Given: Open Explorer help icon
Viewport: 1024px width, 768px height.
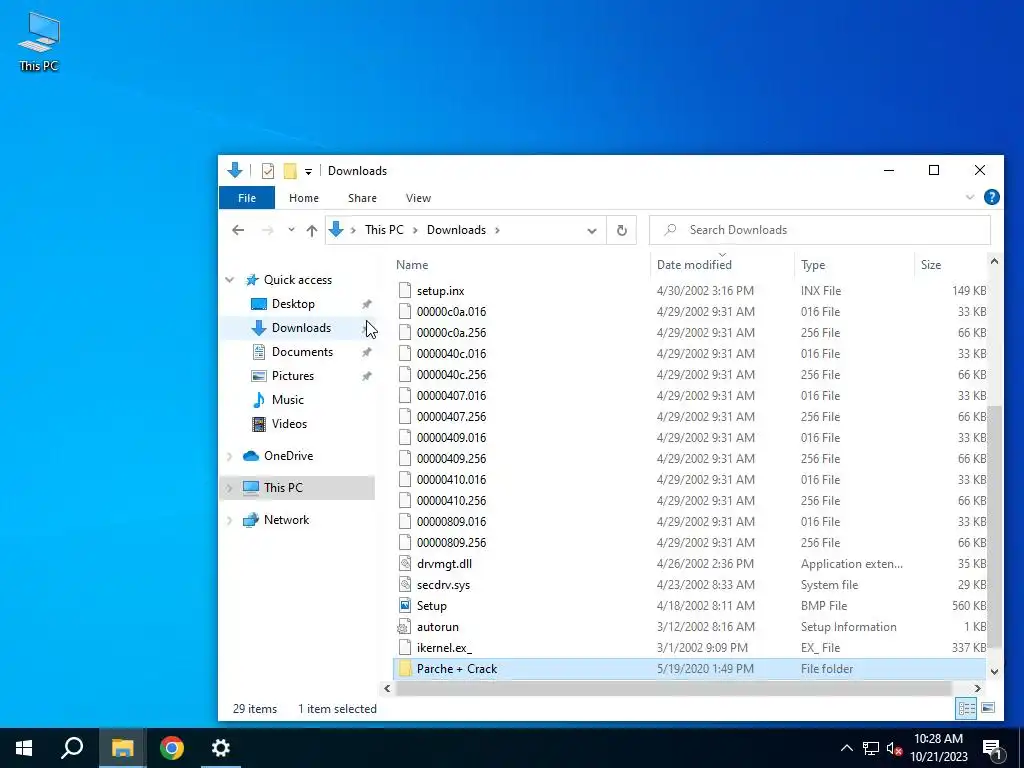Looking at the screenshot, I should pyautogui.click(x=991, y=197).
